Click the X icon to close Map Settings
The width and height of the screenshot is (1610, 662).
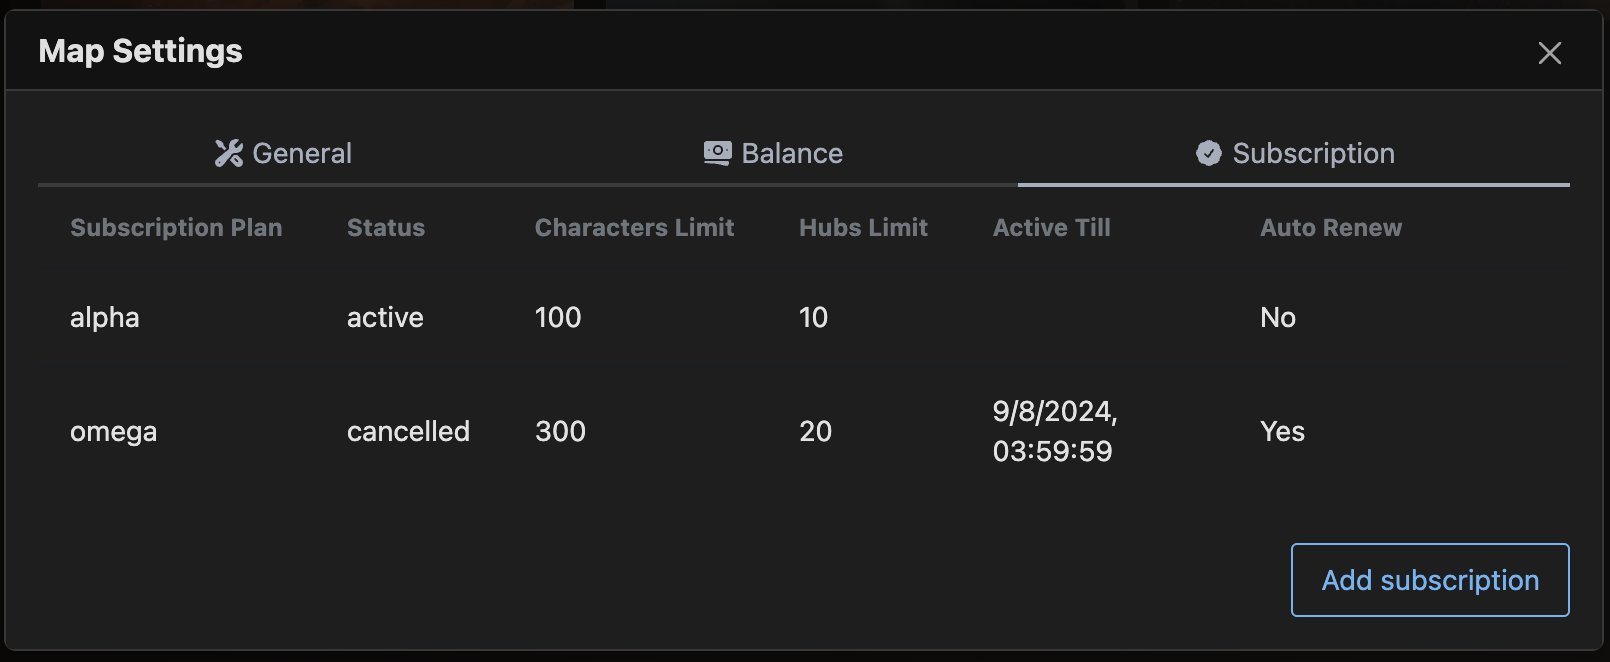(1550, 54)
